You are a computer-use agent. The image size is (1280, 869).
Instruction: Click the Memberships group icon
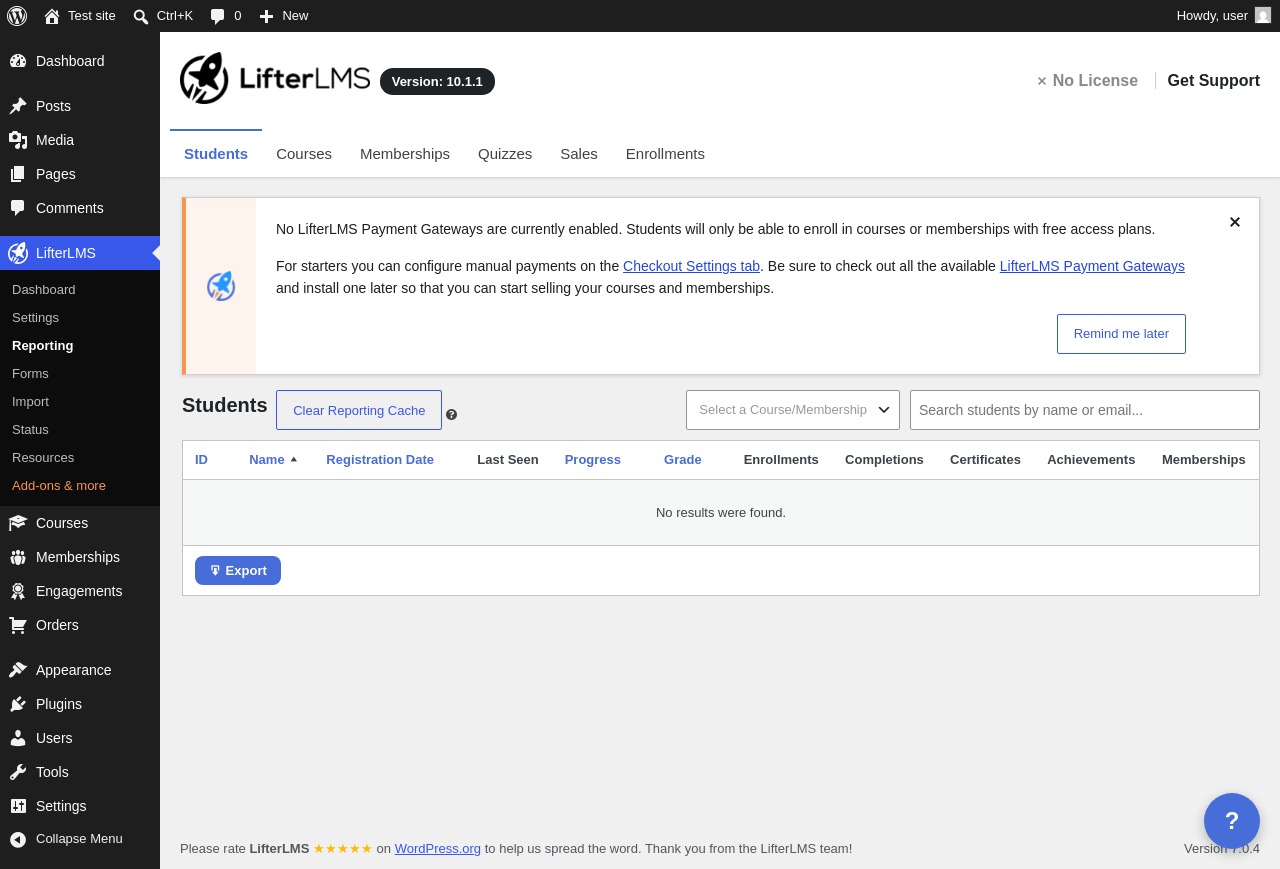[18, 557]
